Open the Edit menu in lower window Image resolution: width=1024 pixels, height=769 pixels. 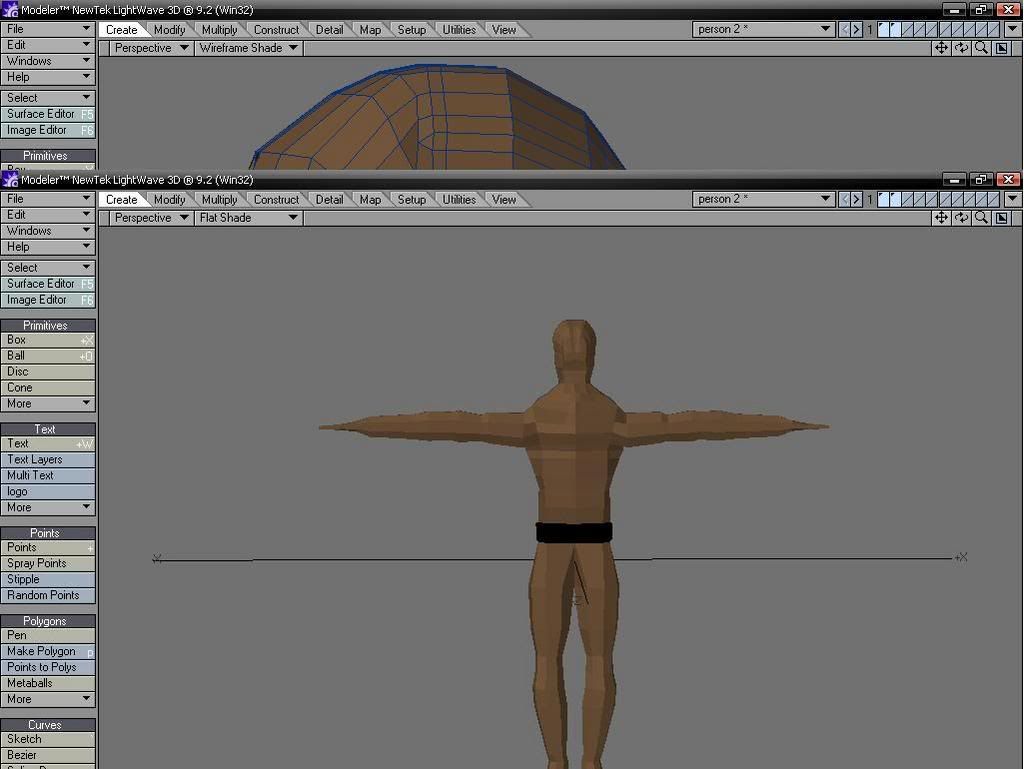[x=48, y=215]
